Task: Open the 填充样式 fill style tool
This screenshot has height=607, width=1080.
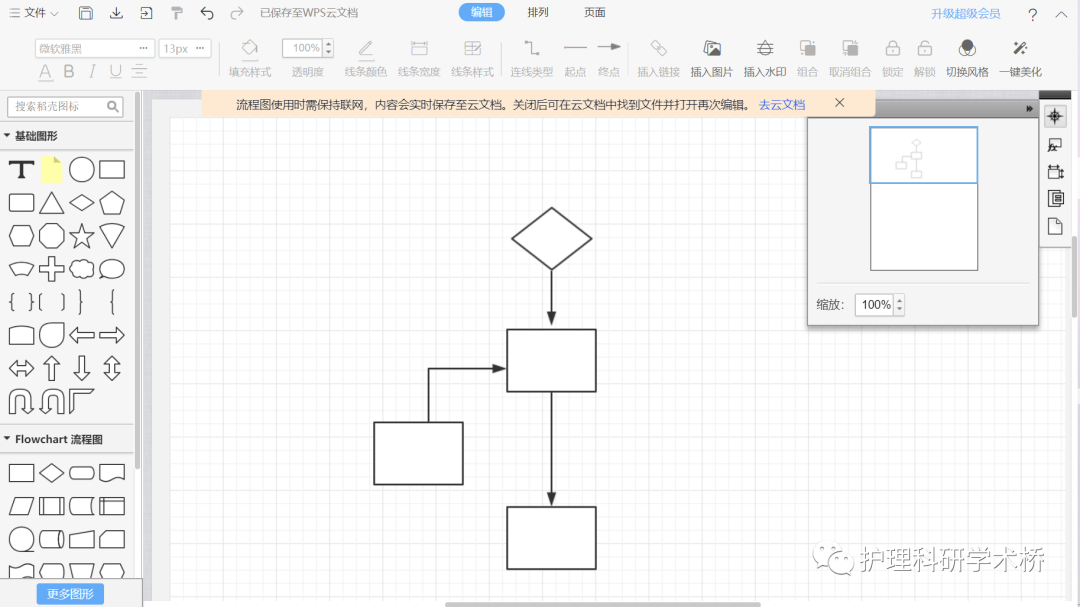Action: tap(249, 57)
